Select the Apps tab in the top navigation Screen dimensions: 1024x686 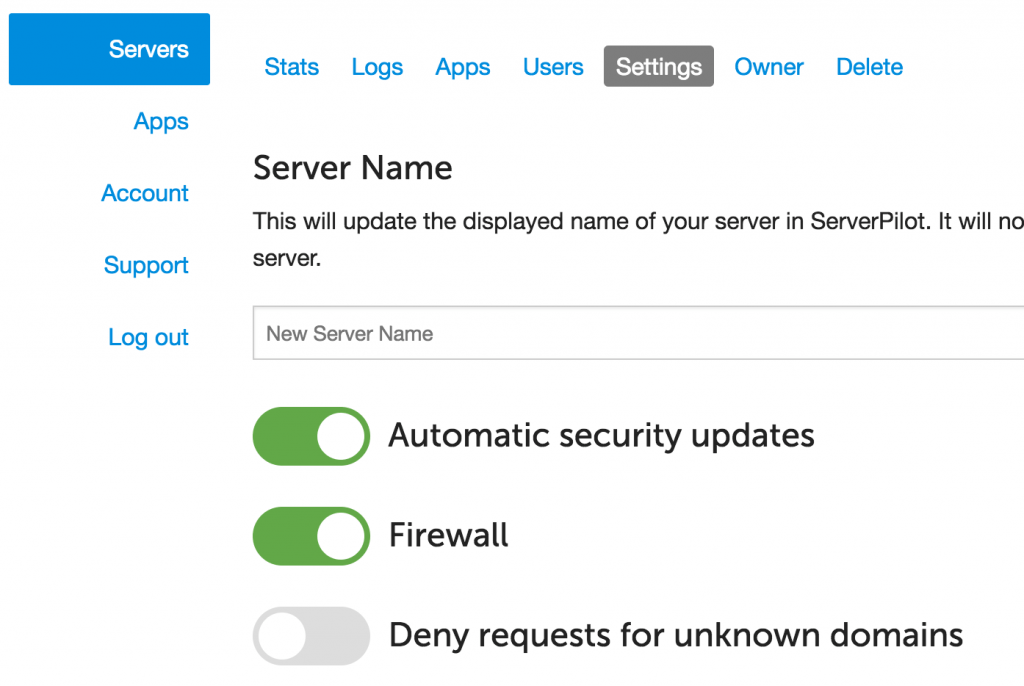pyautogui.click(x=462, y=66)
